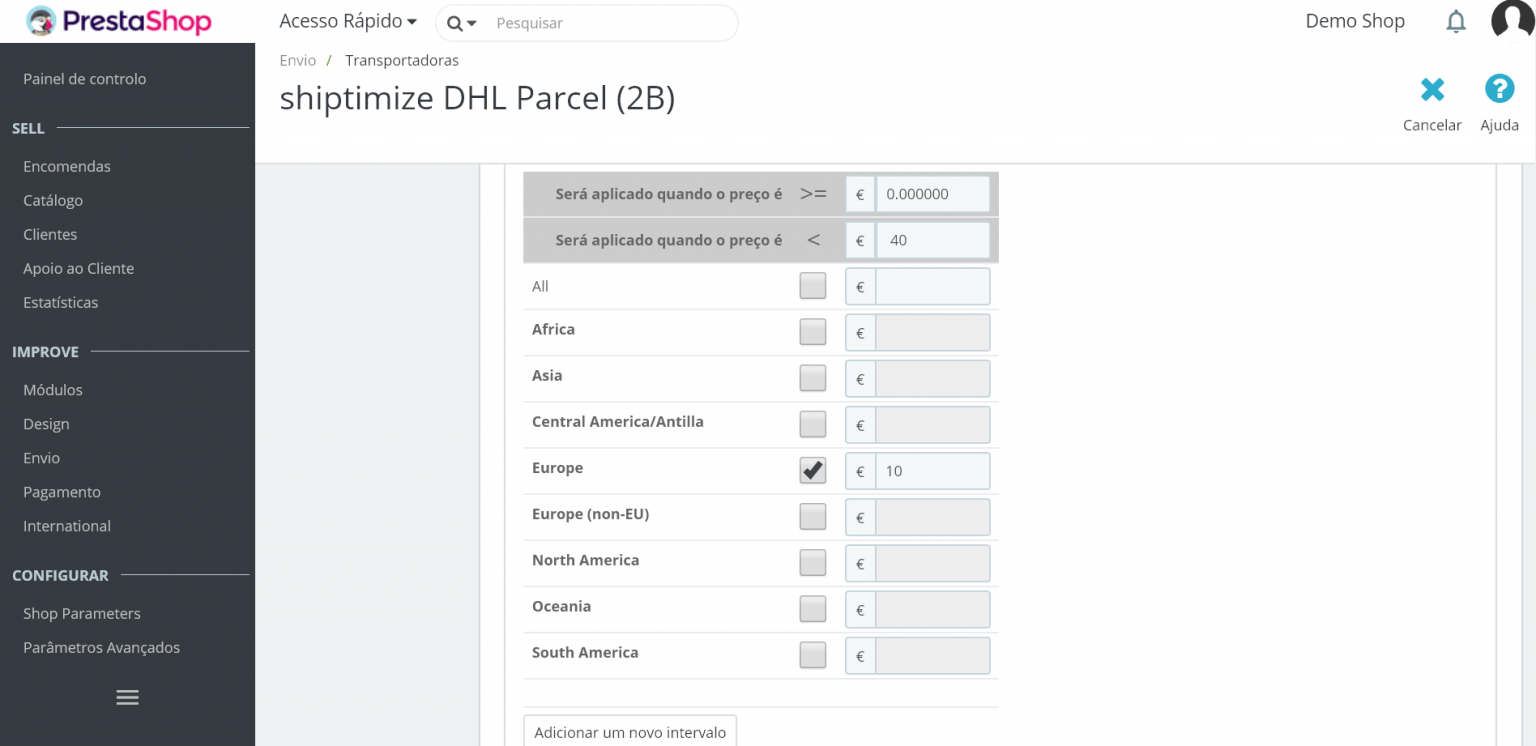Check the All zones checkbox

(x=813, y=286)
